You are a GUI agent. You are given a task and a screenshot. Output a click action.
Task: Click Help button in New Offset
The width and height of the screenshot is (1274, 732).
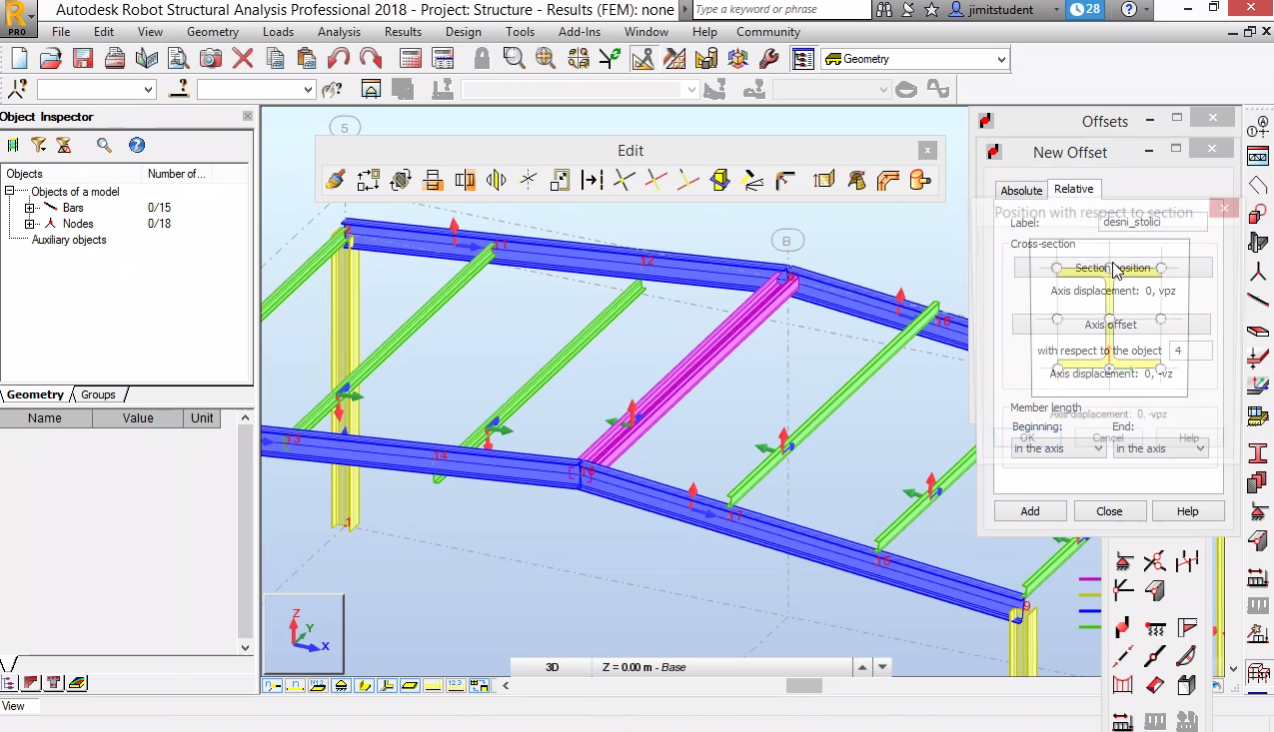click(x=1187, y=511)
